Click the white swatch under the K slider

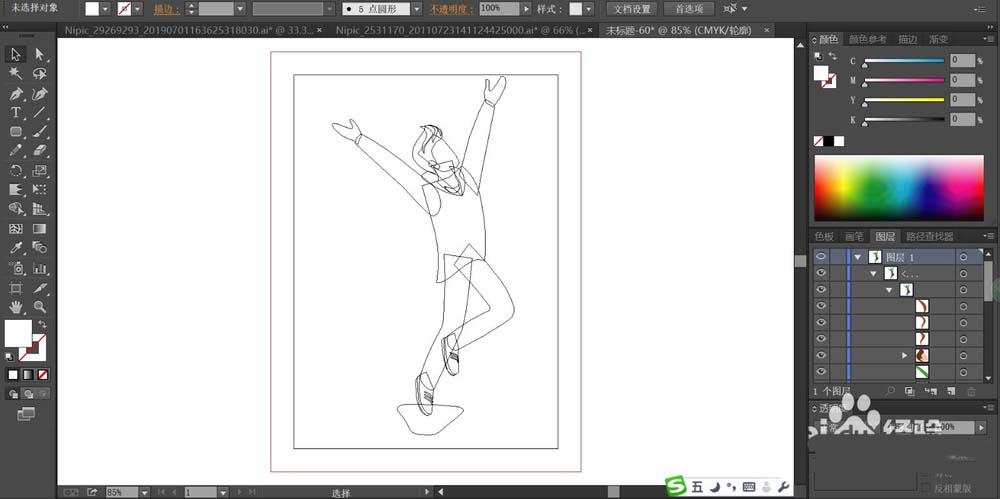pyautogui.click(x=839, y=141)
